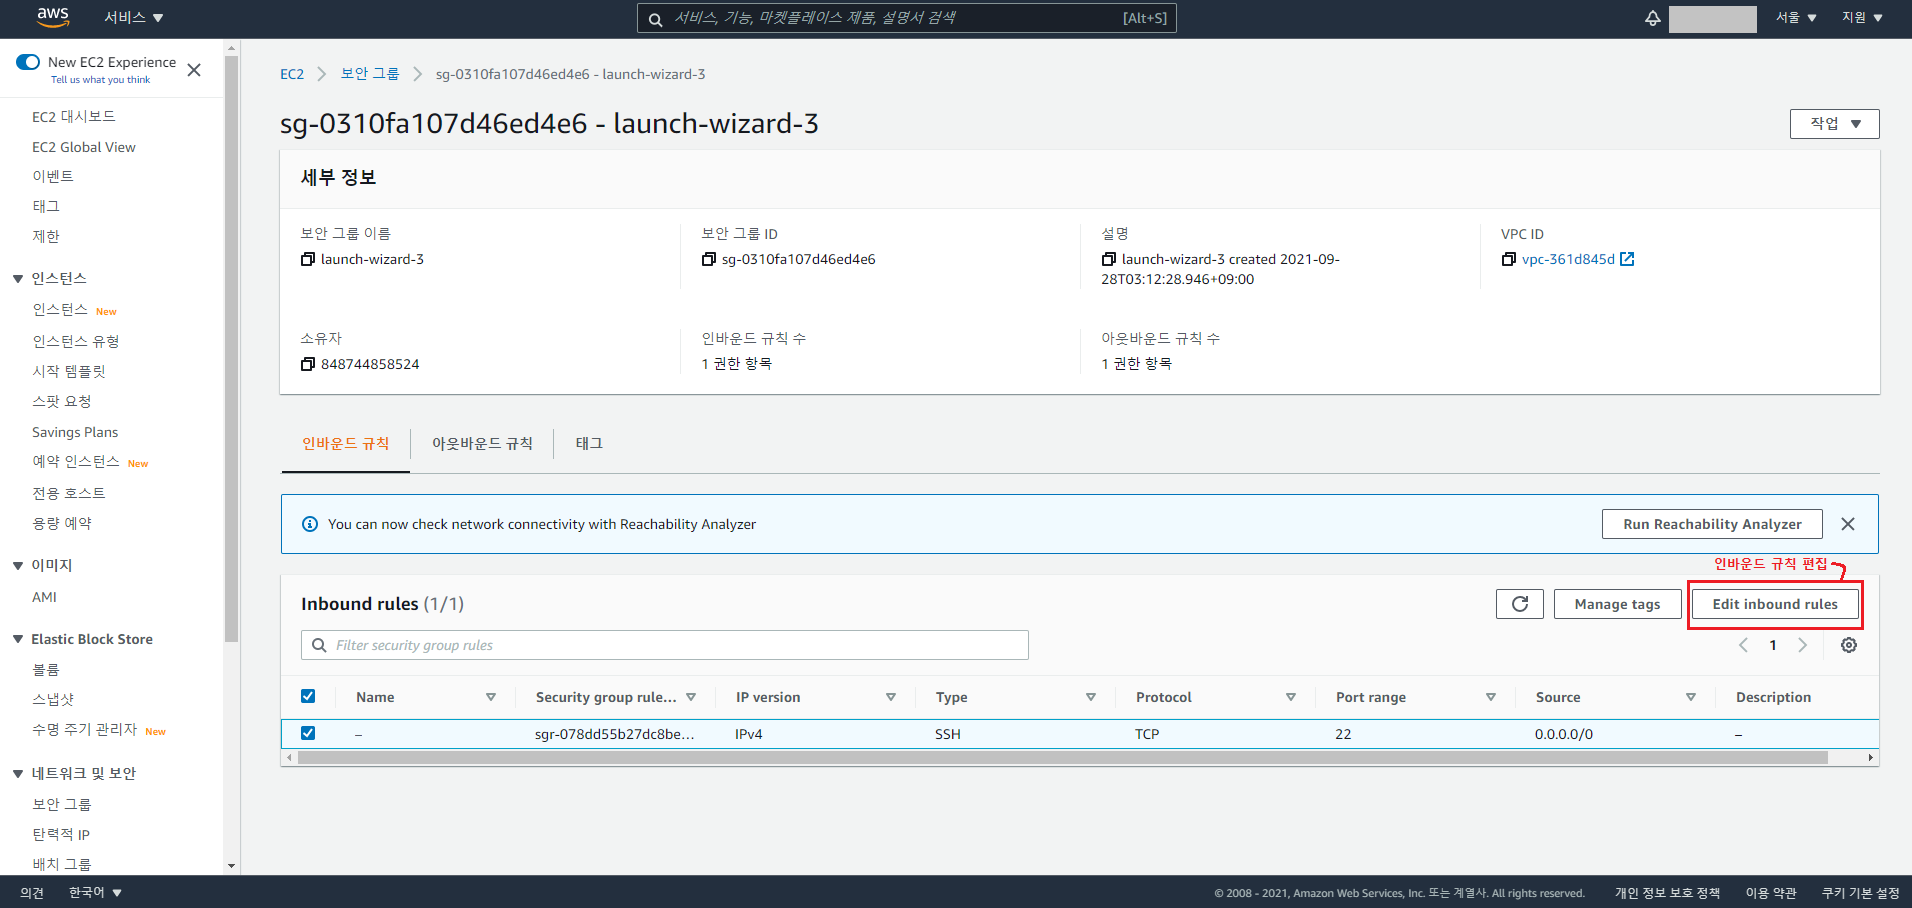Toggle the select-all rules header checkbox
The width and height of the screenshot is (1912, 908).
pos(308,696)
